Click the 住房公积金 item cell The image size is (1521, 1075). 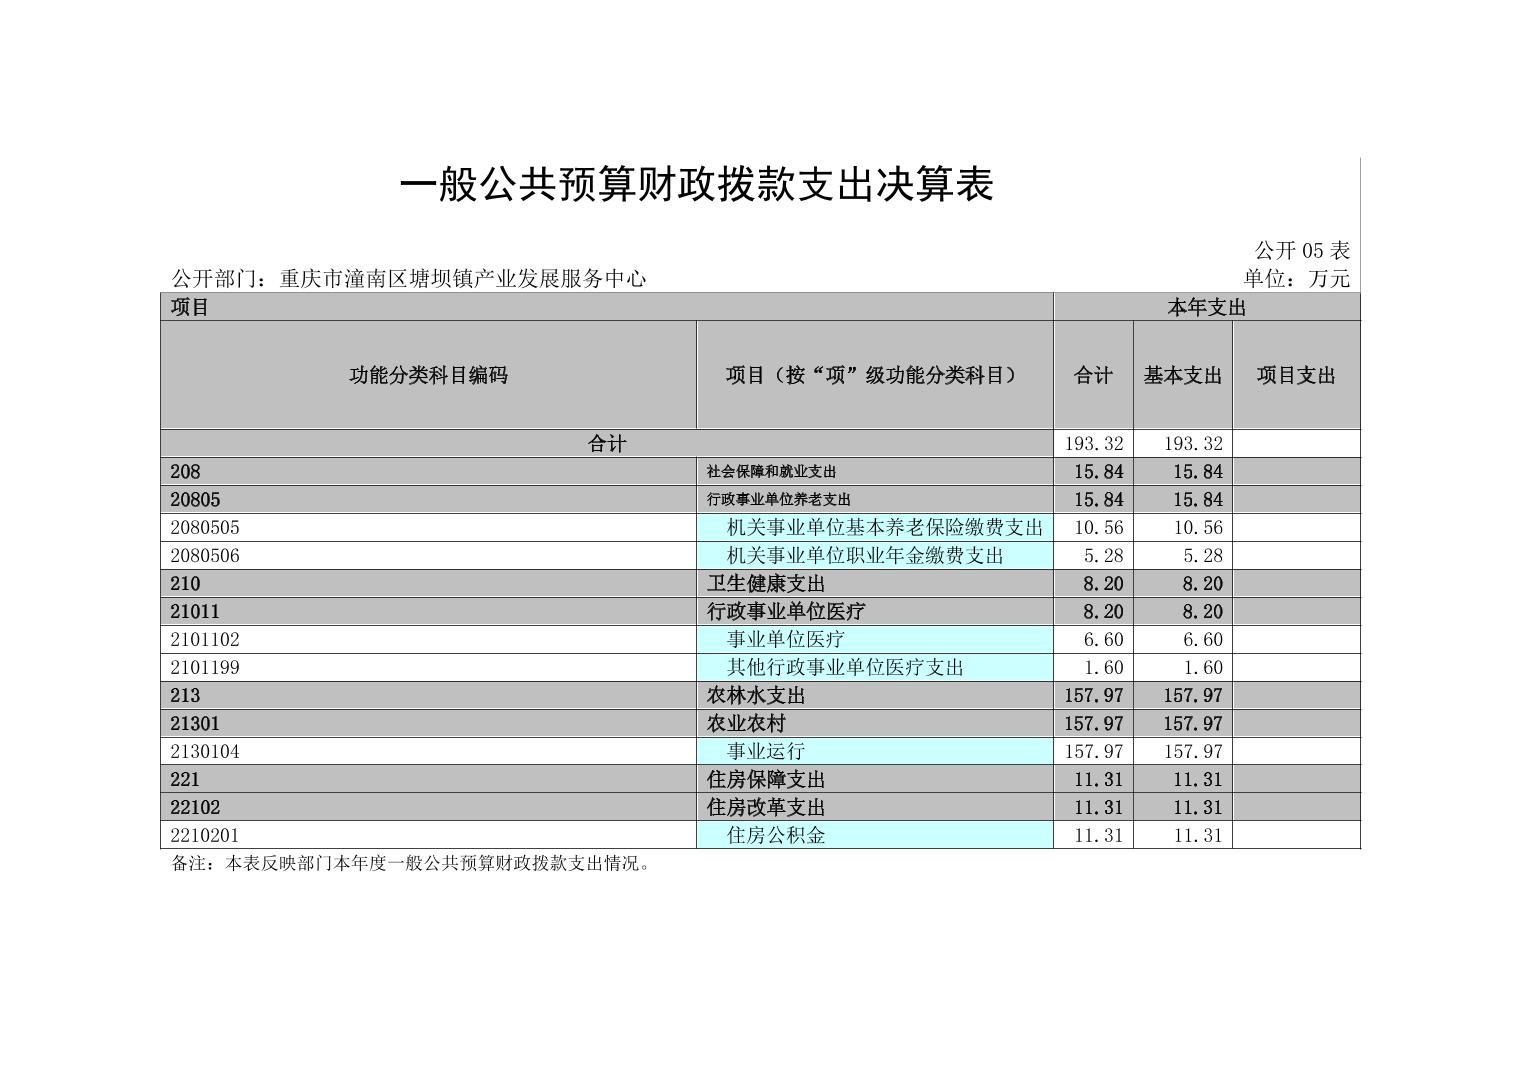pos(775,836)
